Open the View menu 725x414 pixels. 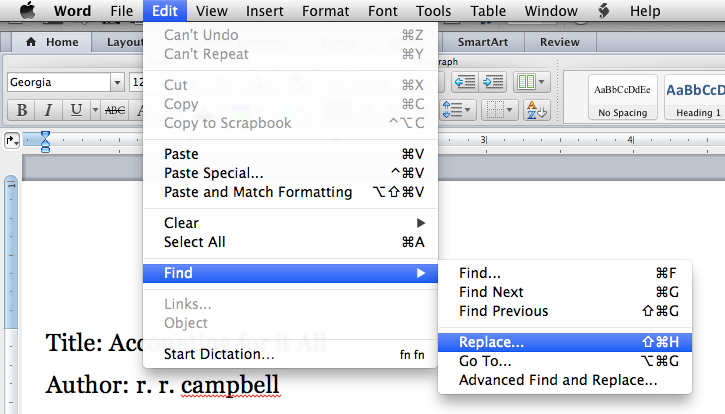[212, 10]
